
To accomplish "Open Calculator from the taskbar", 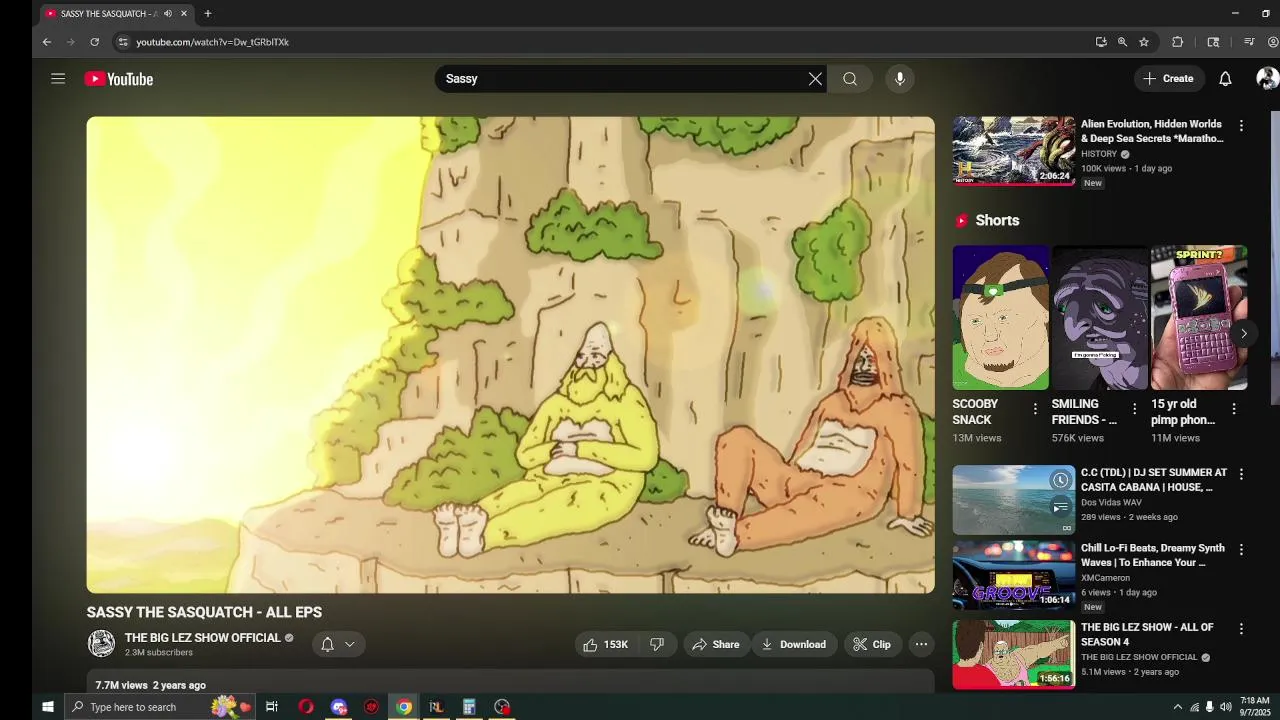I will tap(469, 707).
